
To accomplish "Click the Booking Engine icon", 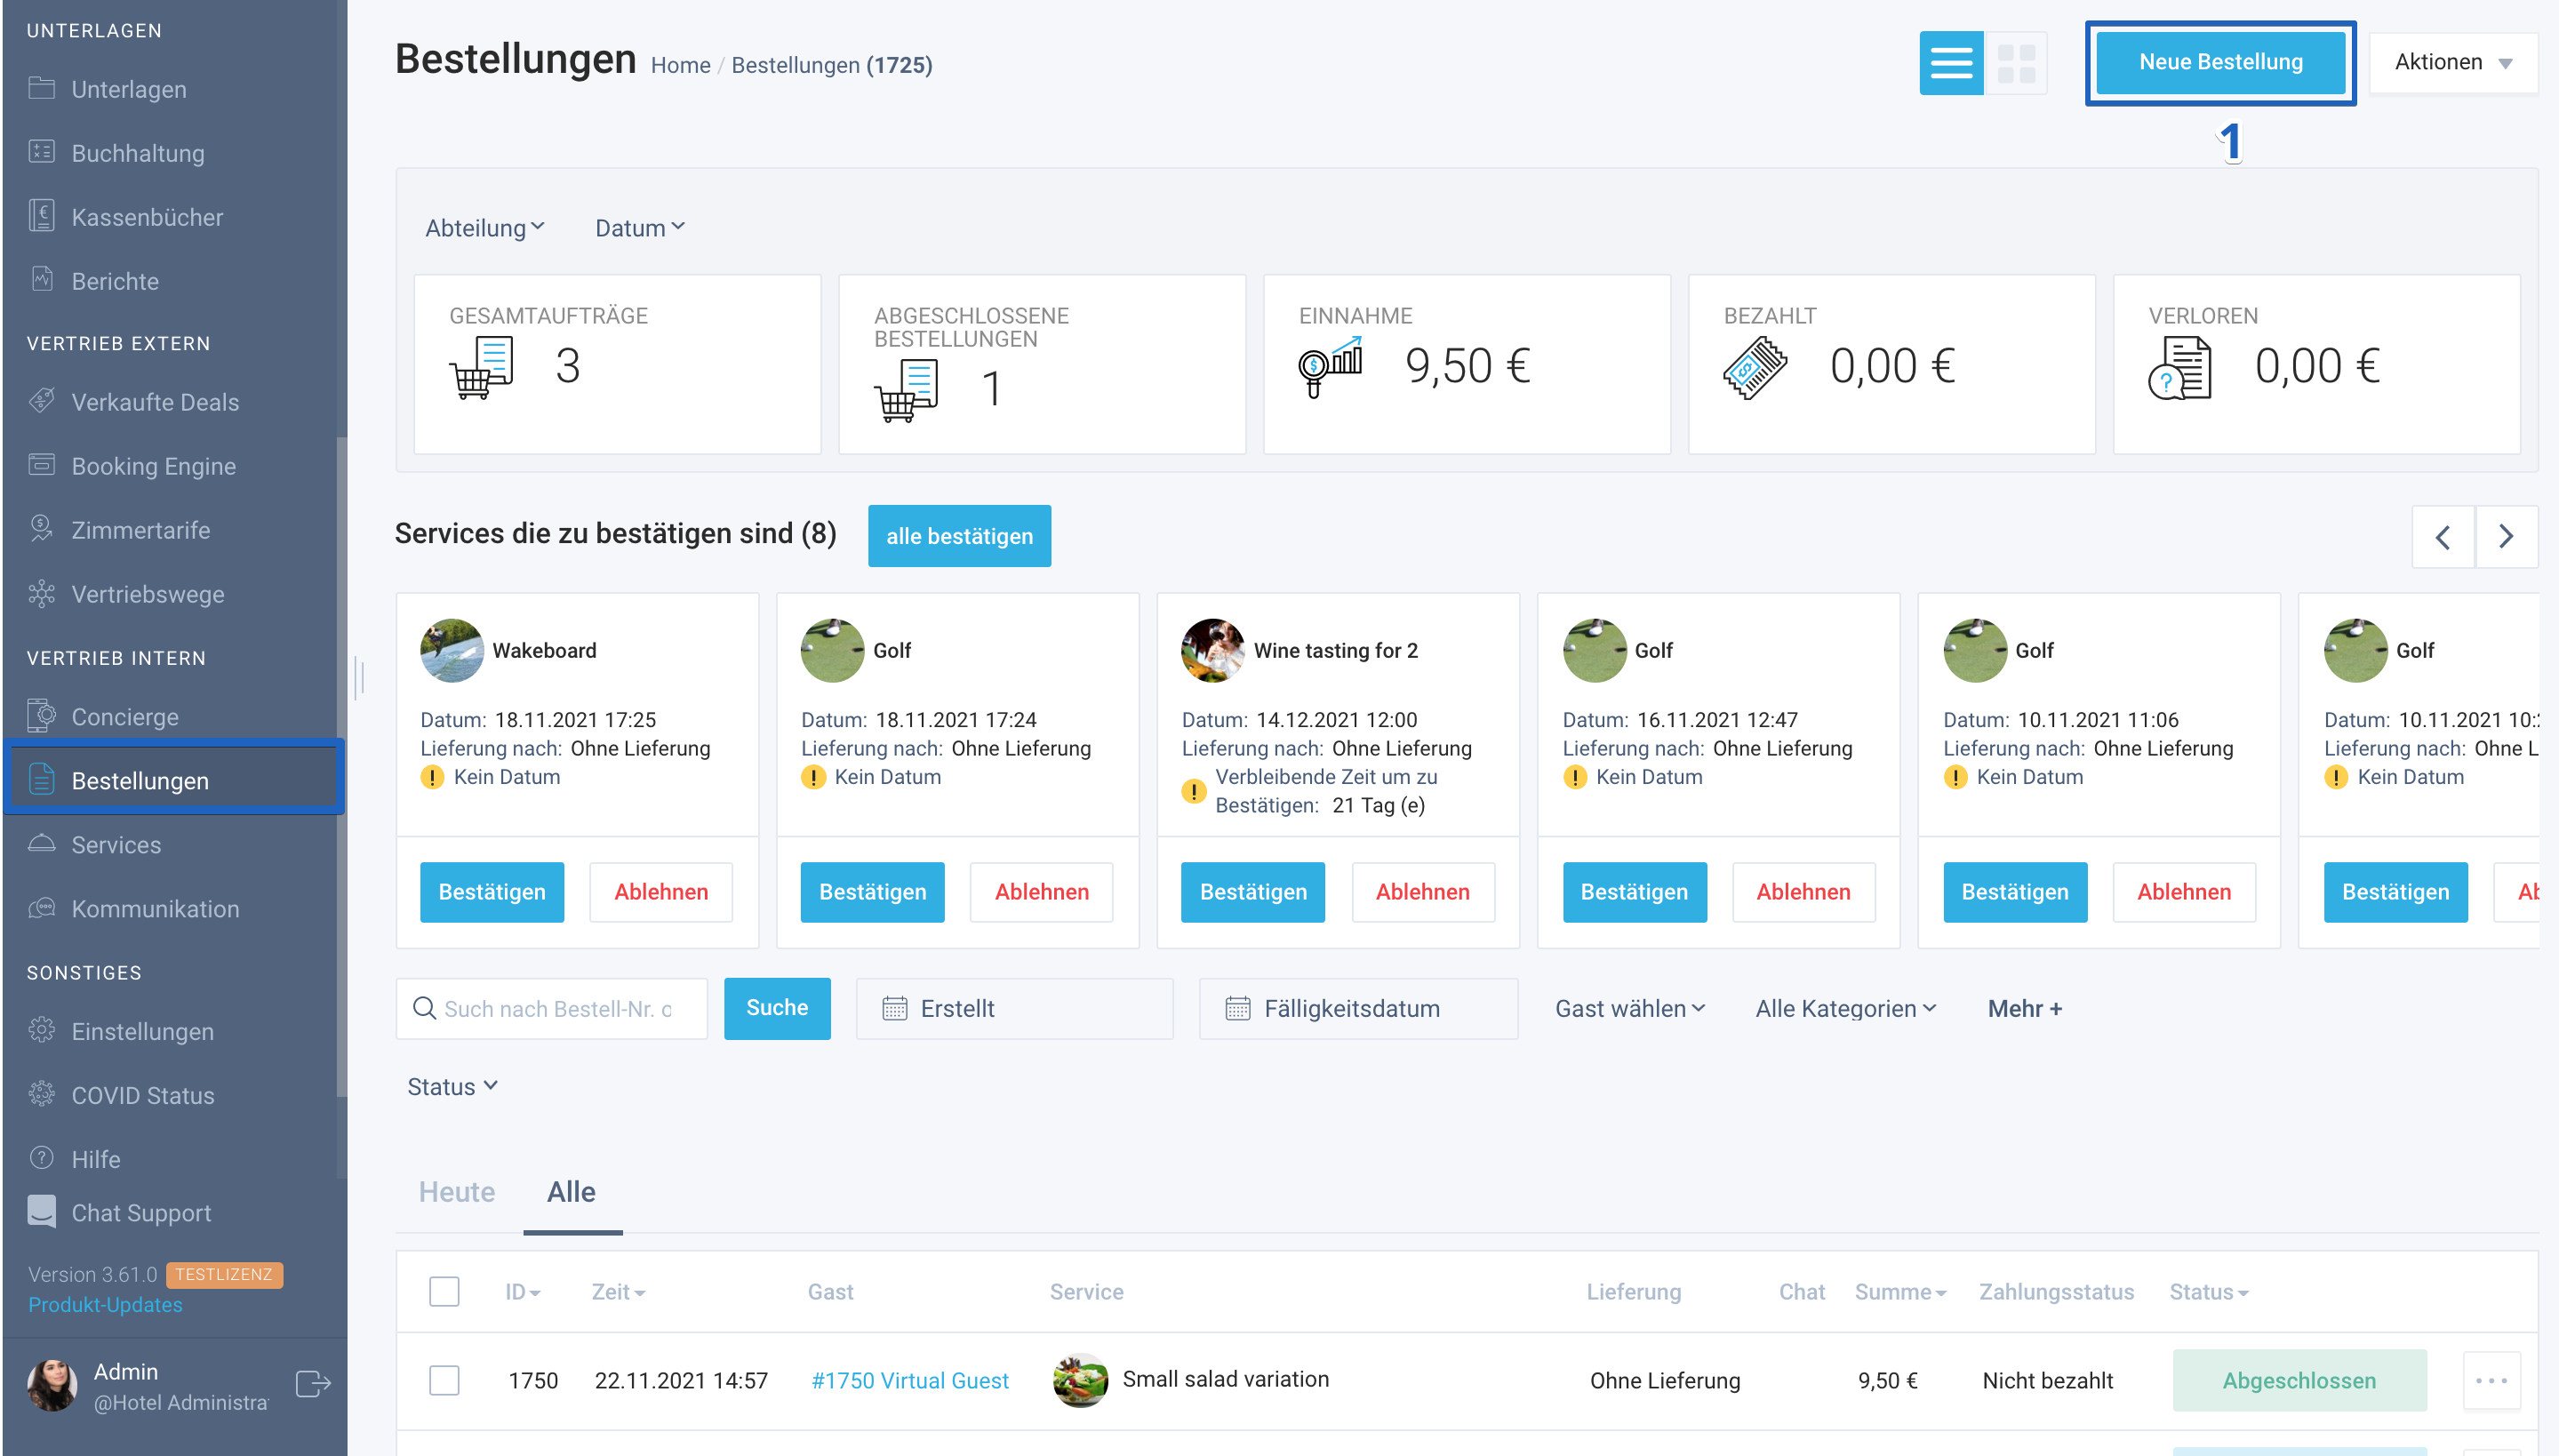I will click(41, 465).
